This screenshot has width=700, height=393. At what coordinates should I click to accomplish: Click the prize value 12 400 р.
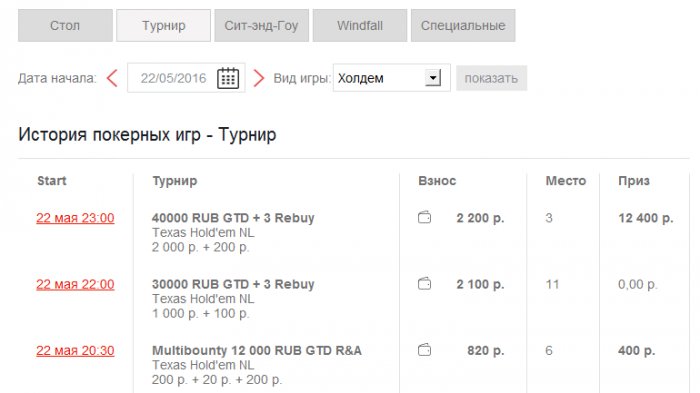click(x=646, y=218)
